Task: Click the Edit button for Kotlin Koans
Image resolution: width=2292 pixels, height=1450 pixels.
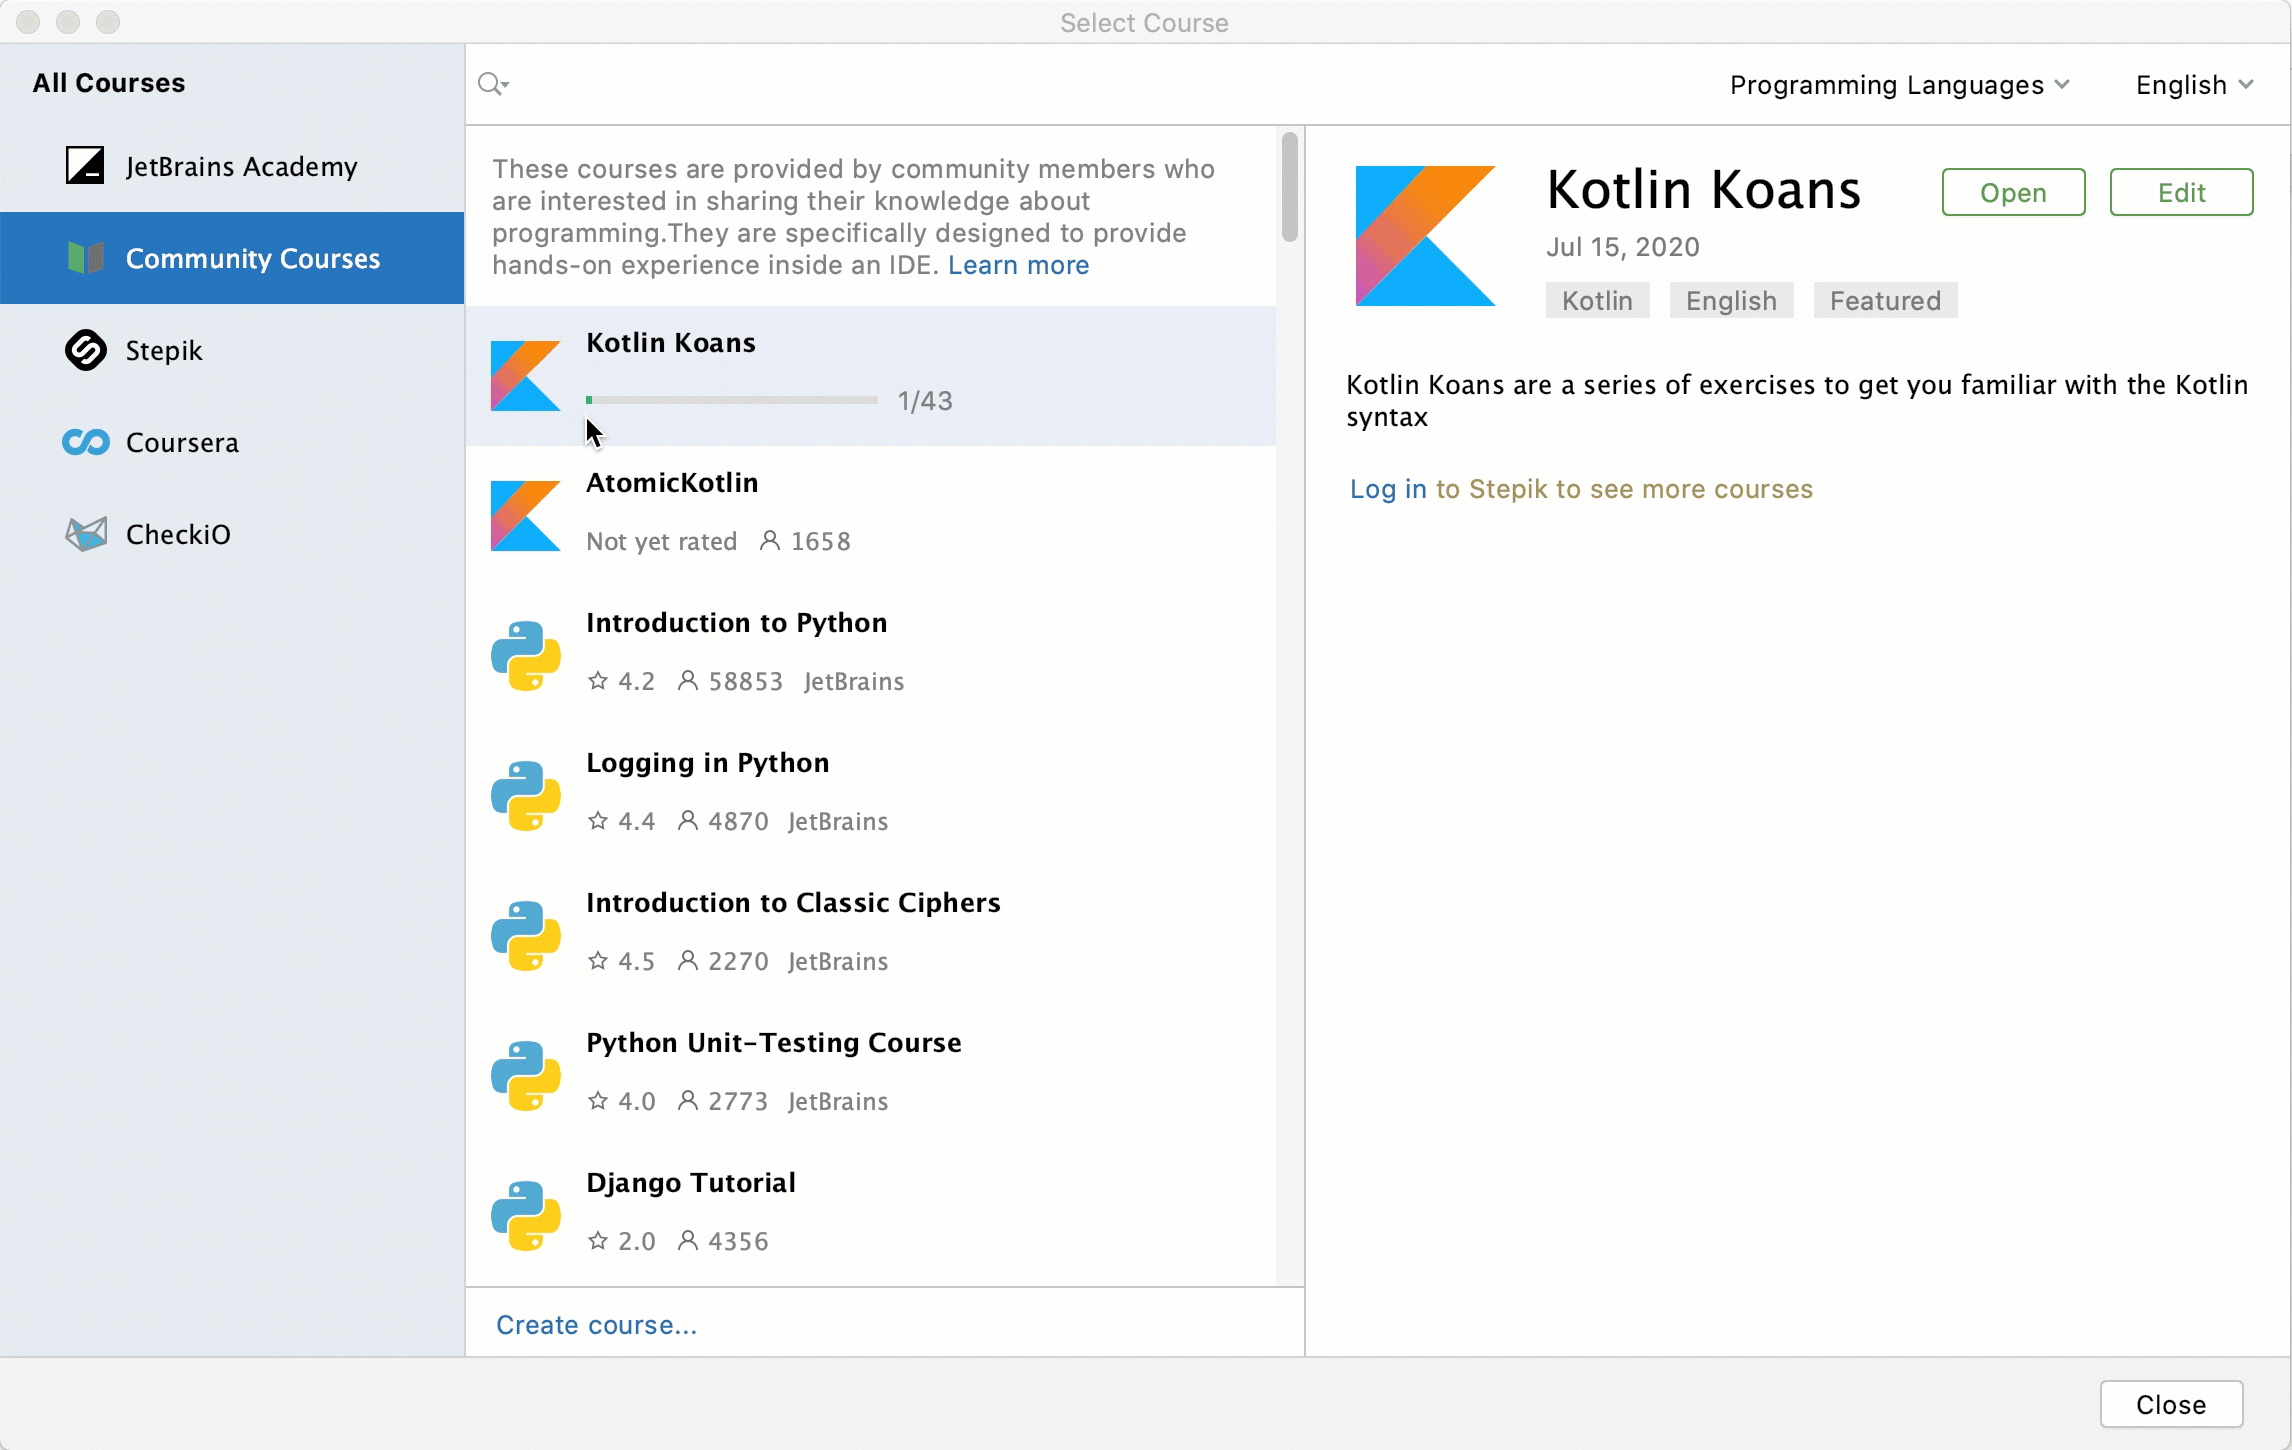Action: pyautogui.click(x=2181, y=192)
